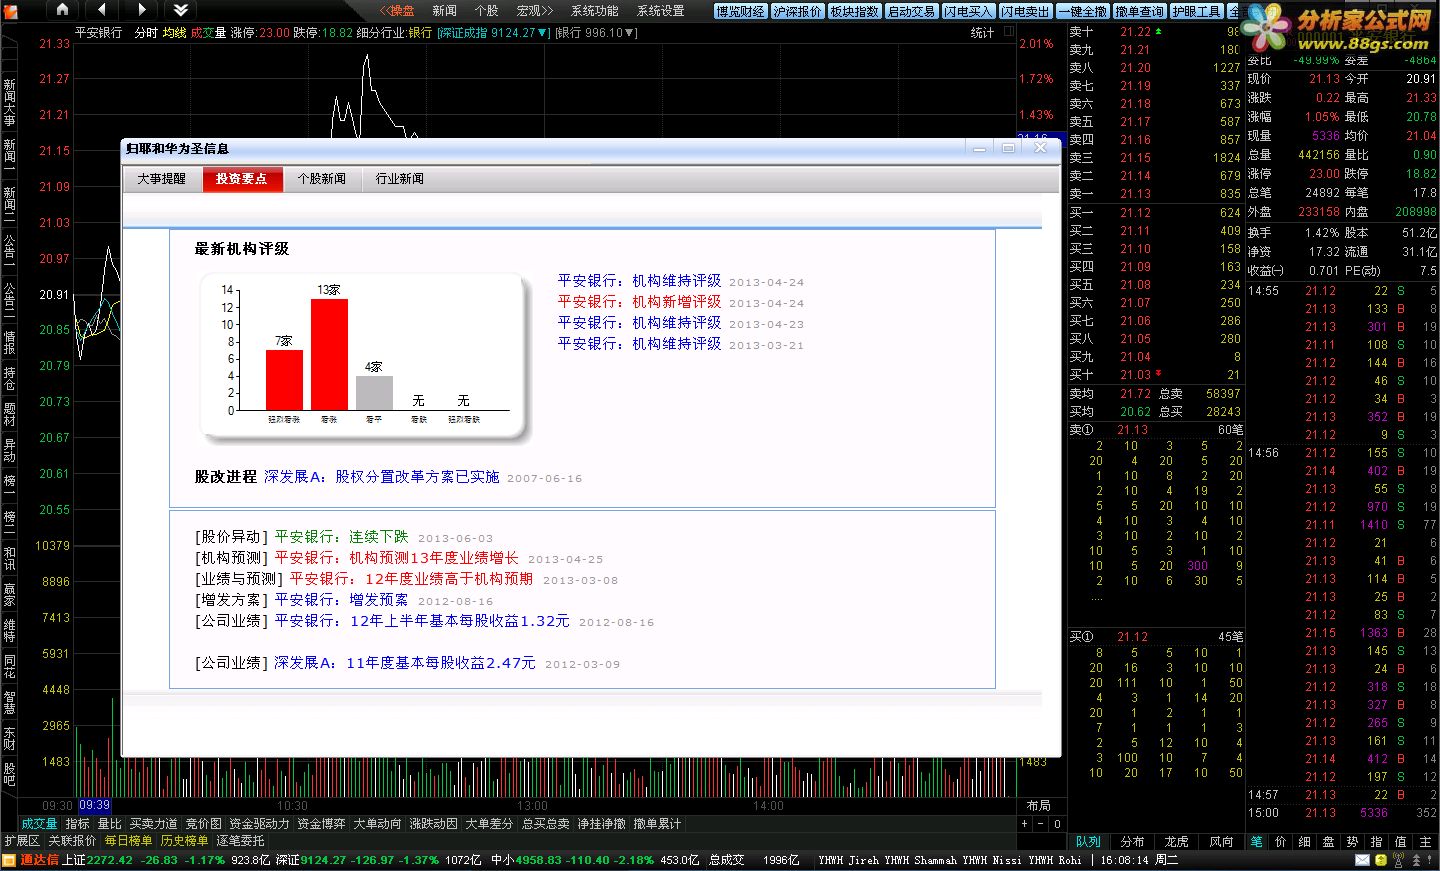
Task: Click the 启动交易 toolbar button
Action: point(911,11)
